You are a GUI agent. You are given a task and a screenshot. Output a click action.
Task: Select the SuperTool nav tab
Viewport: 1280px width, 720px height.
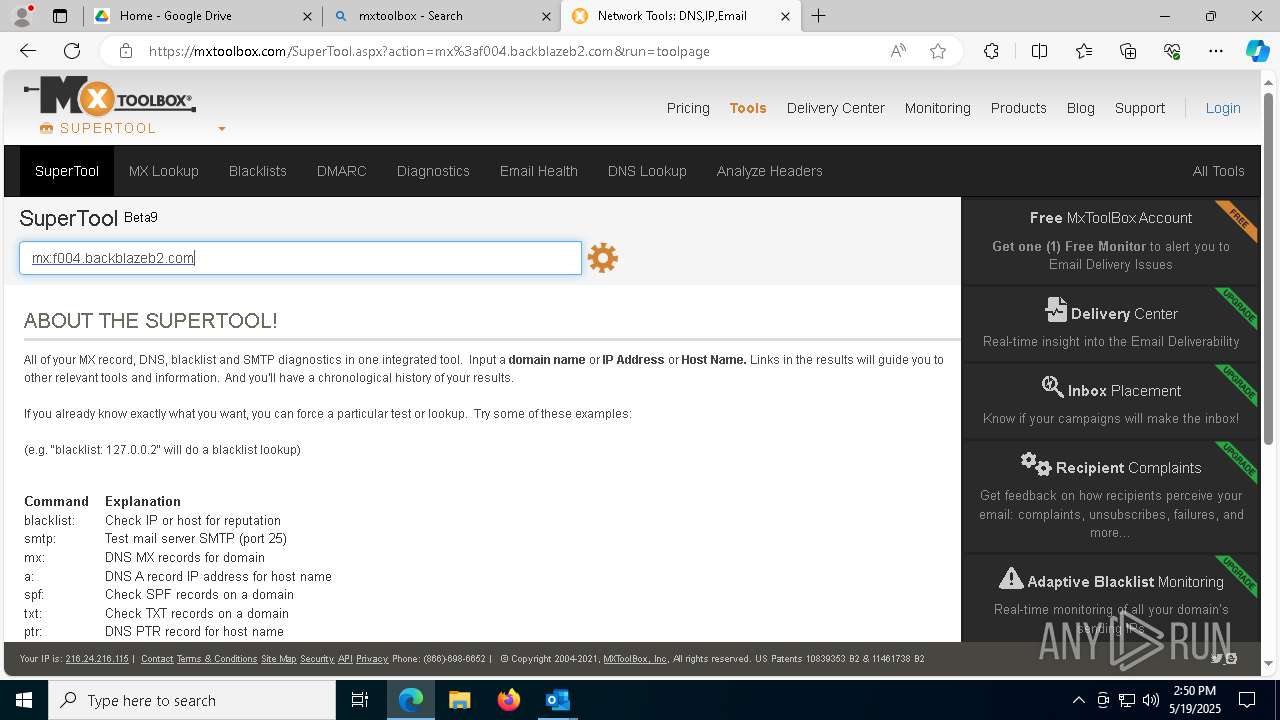67,171
